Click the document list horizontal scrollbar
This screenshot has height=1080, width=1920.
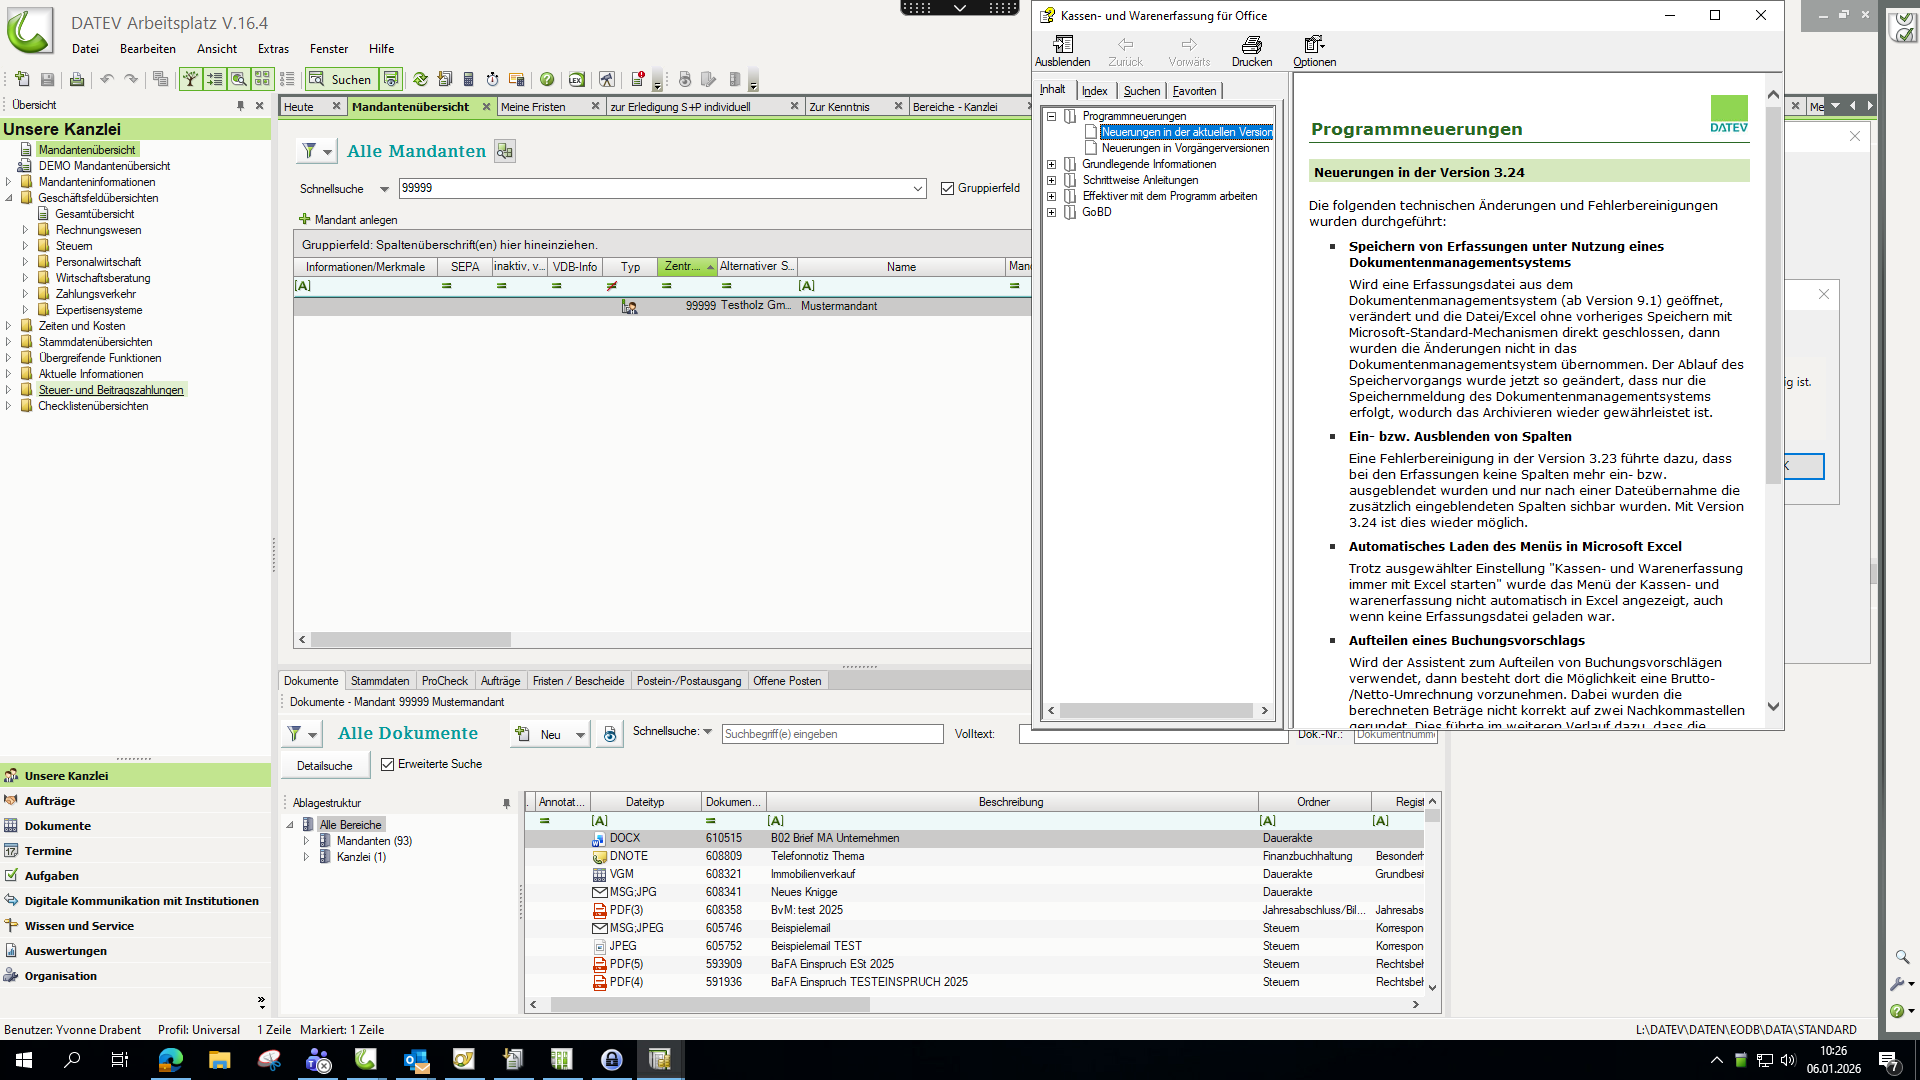710,1004
